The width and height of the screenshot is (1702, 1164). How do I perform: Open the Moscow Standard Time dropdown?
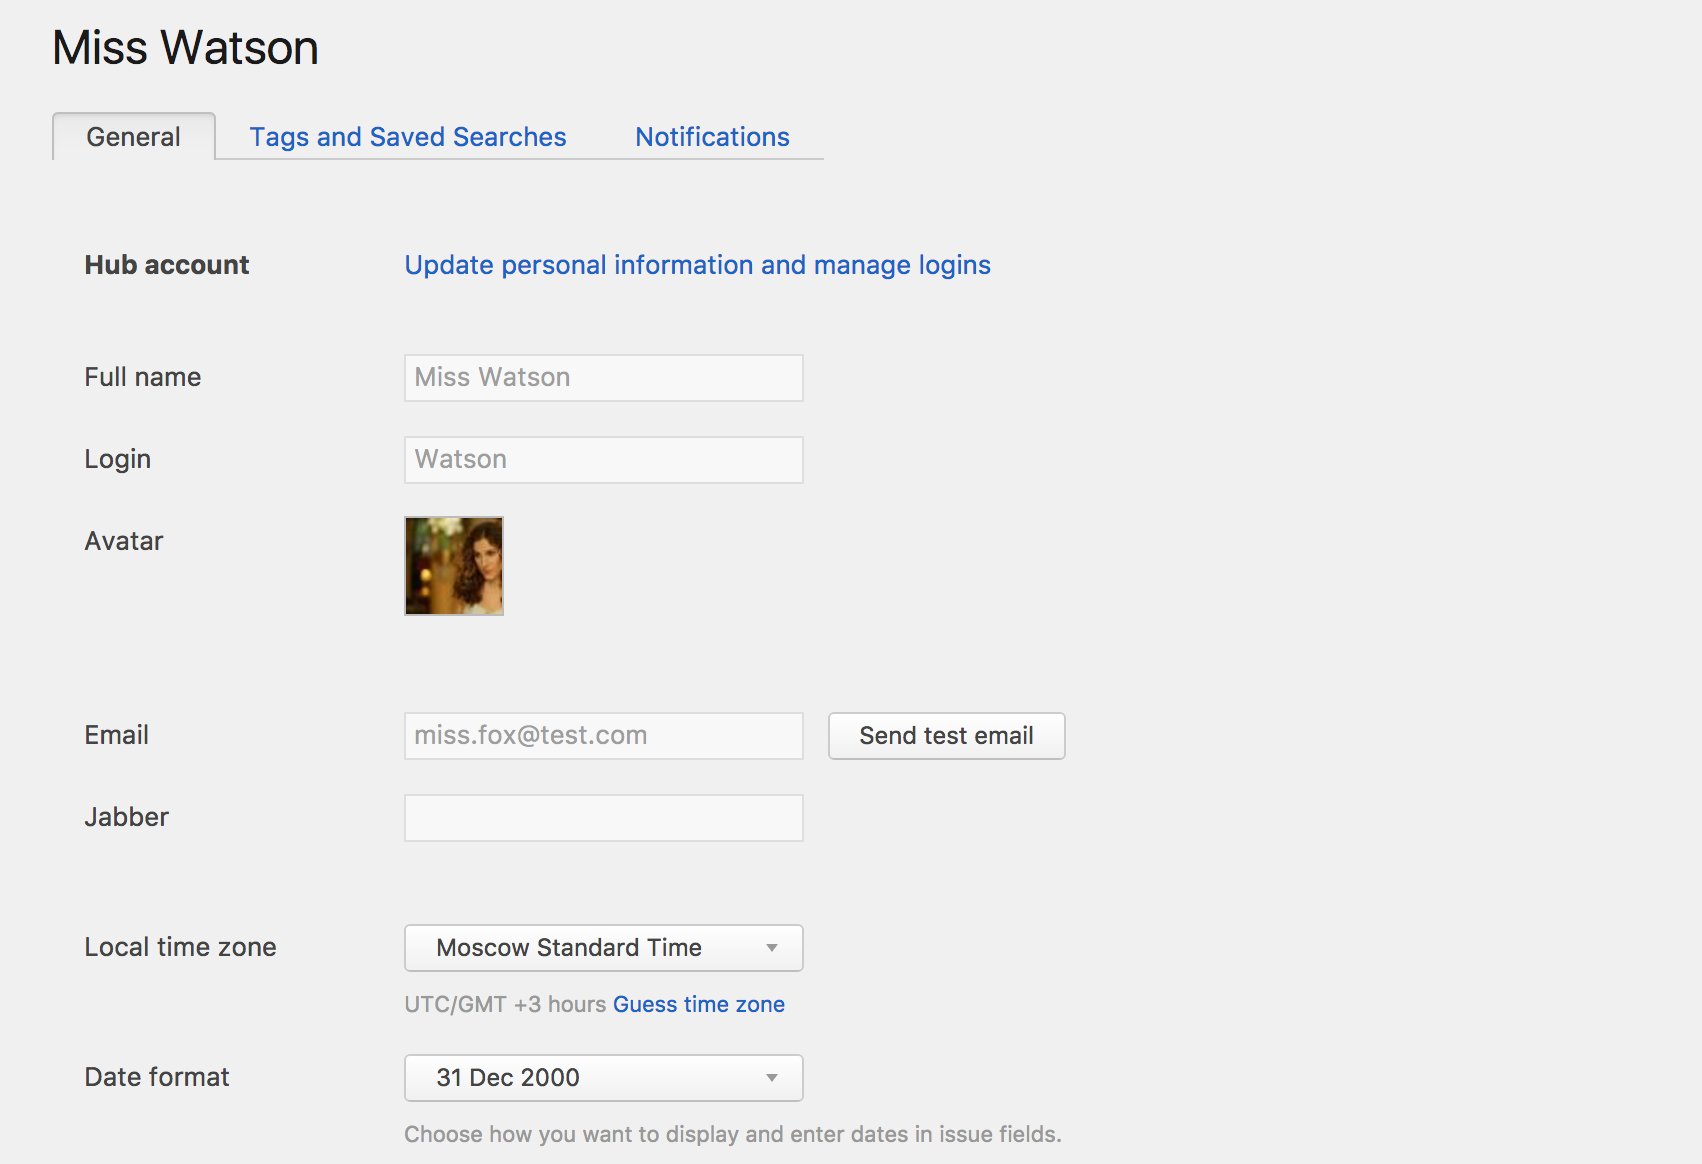point(604,948)
